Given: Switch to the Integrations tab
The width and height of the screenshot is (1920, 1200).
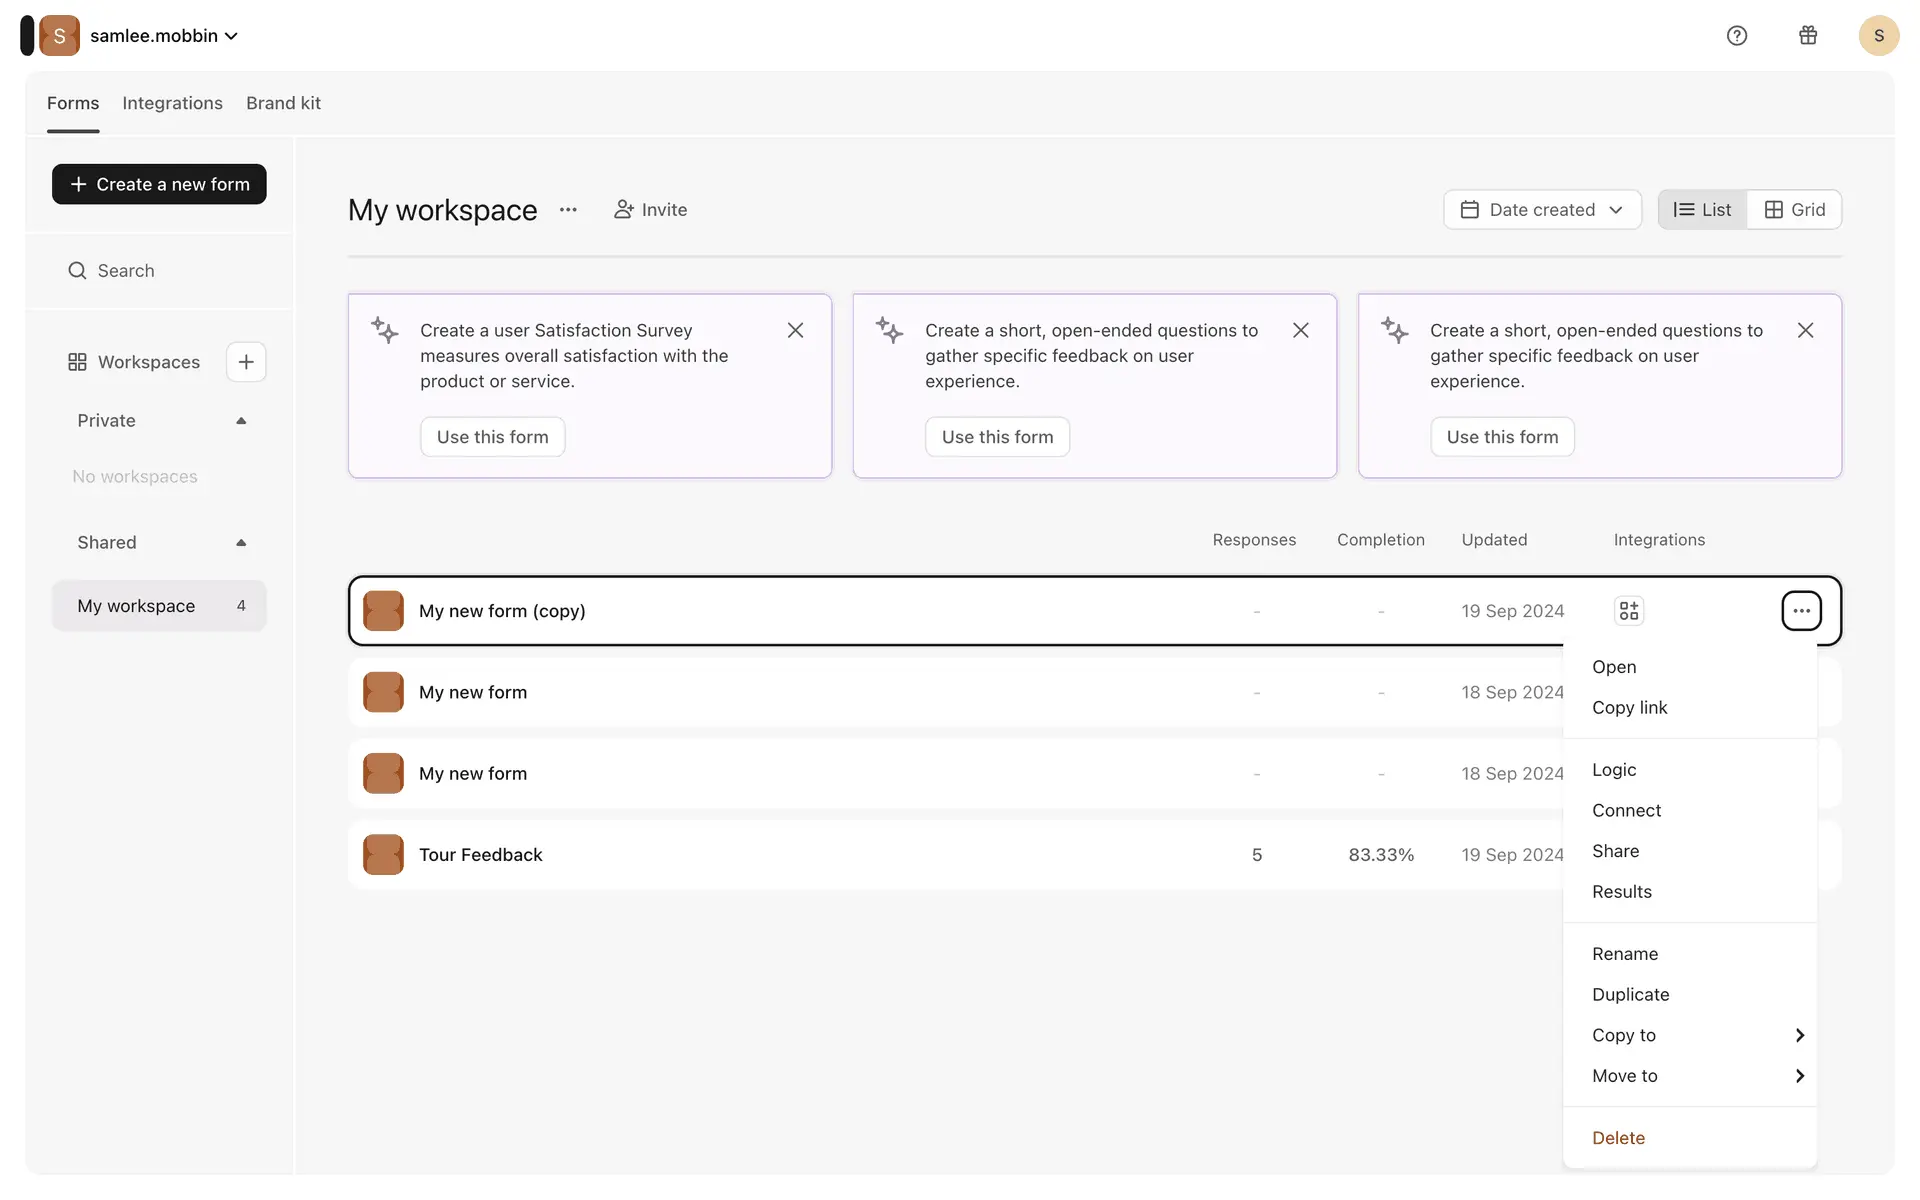Looking at the screenshot, I should click(172, 103).
